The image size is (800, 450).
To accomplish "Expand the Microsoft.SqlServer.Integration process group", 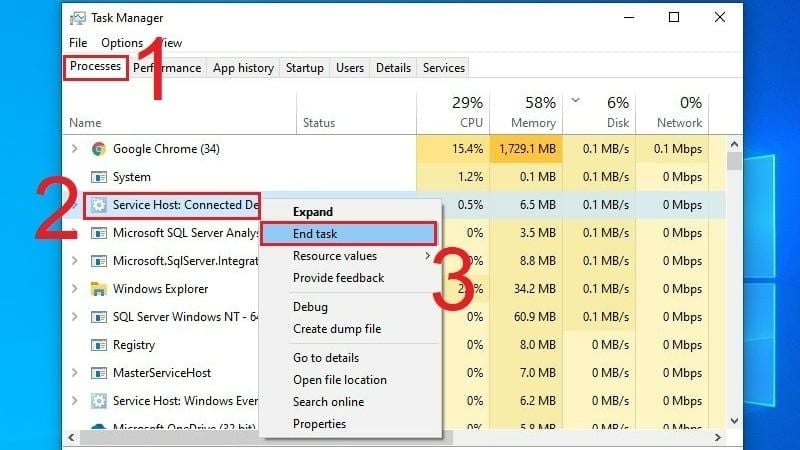I will point(74,261).
